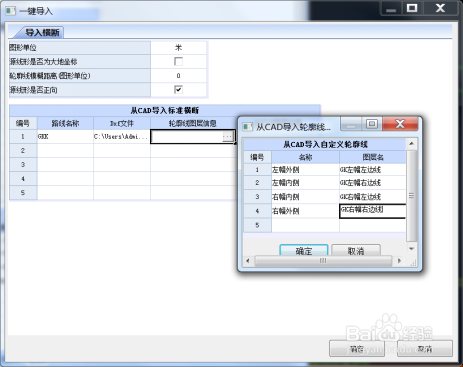This screenshot has width=463, height=367.
Task: Select the route name cell GKK
Action: pos(65,137)
